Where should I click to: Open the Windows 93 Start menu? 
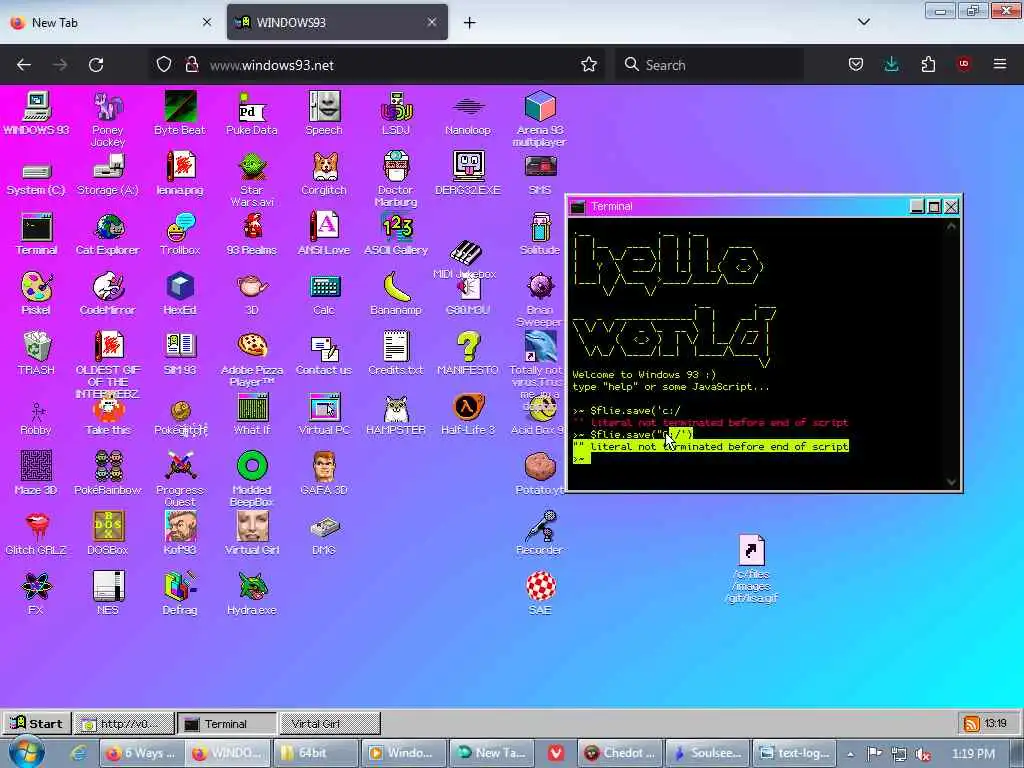pos(37,724)
